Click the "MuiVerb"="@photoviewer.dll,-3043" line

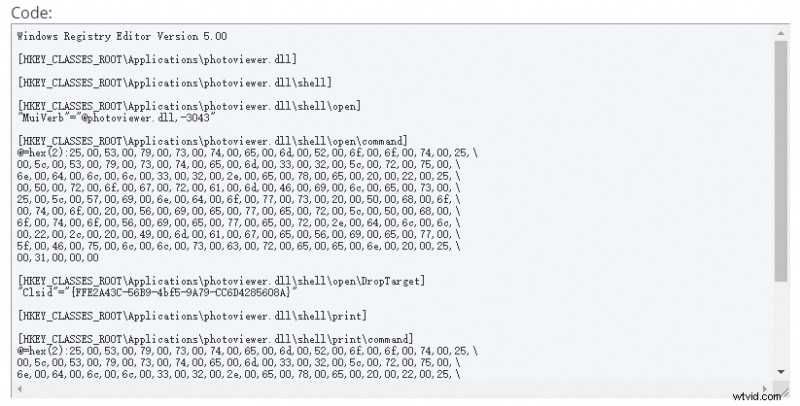tap(108, 116)
